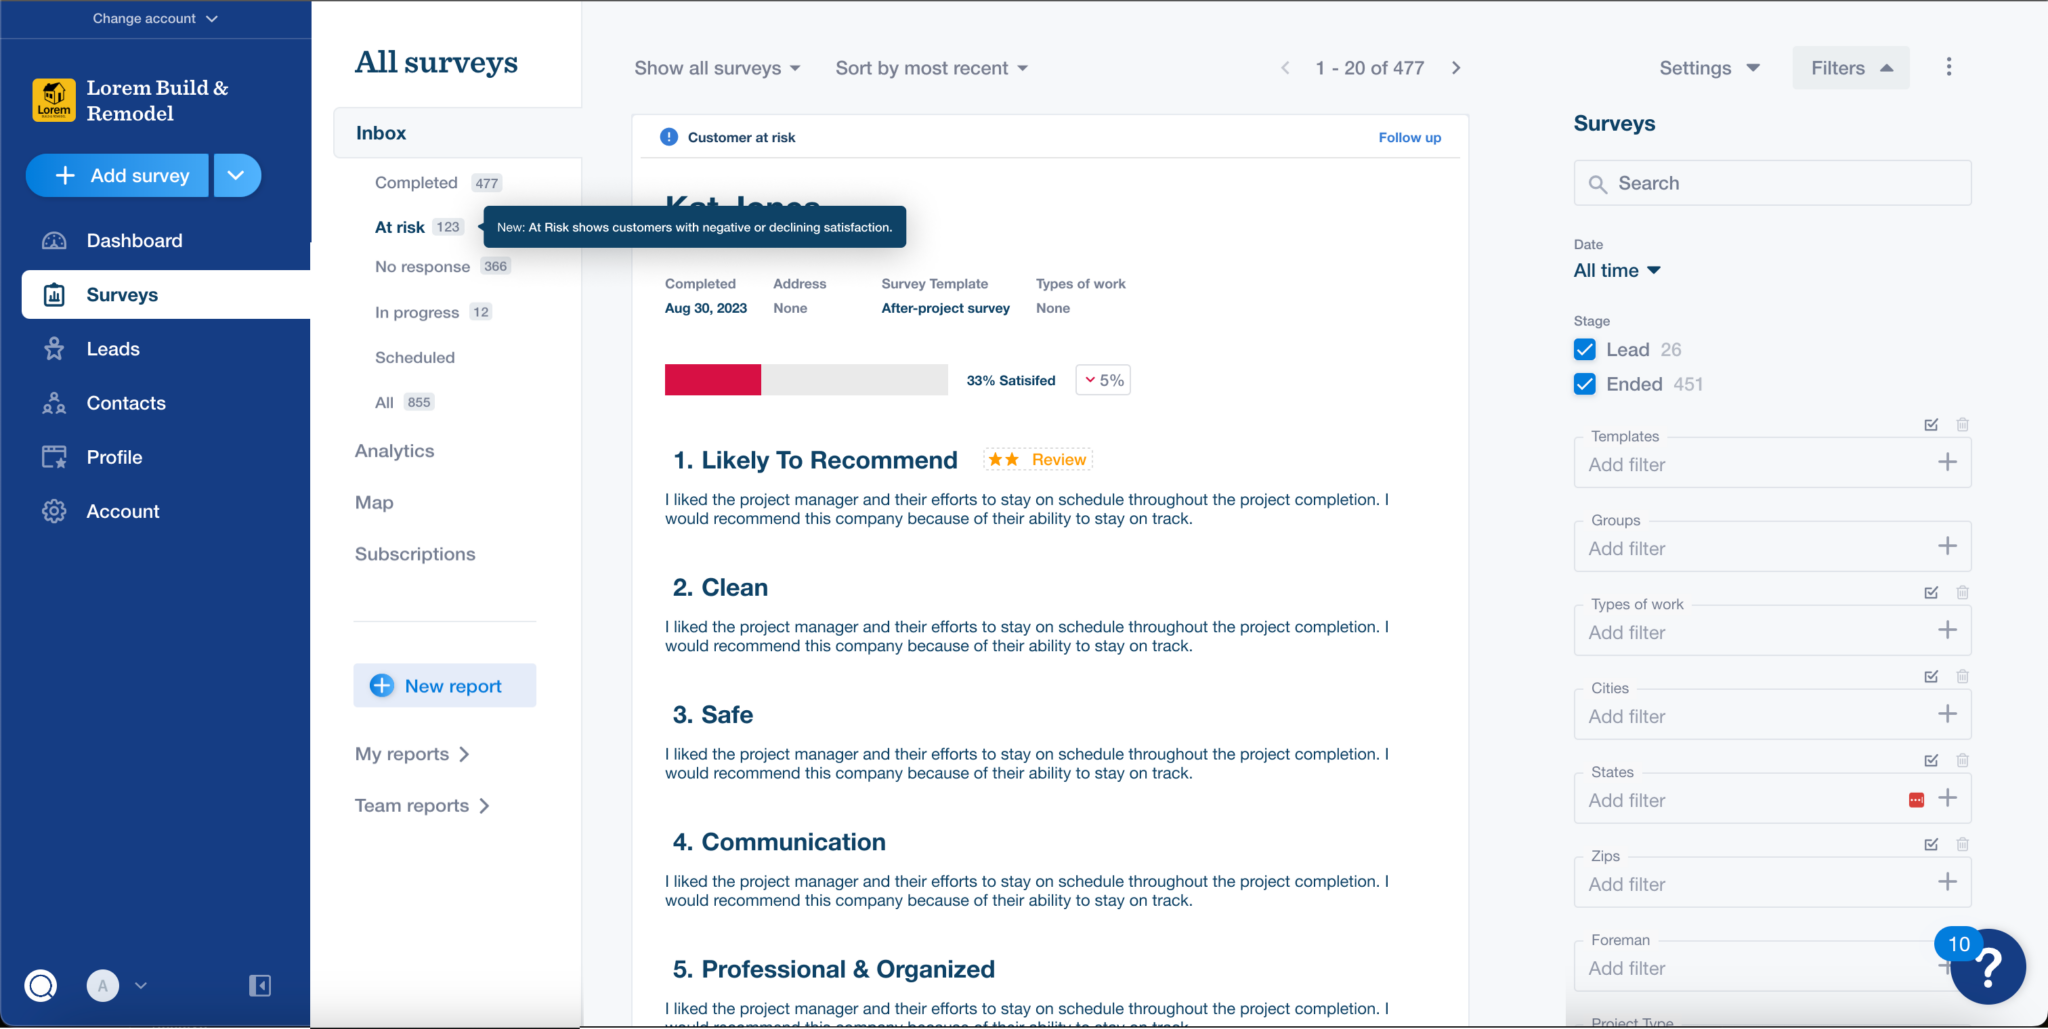Click the three-dot more options icon
This screenshot has width=2048, height=1029.
pyautogui.click(x=1948, y=67)
